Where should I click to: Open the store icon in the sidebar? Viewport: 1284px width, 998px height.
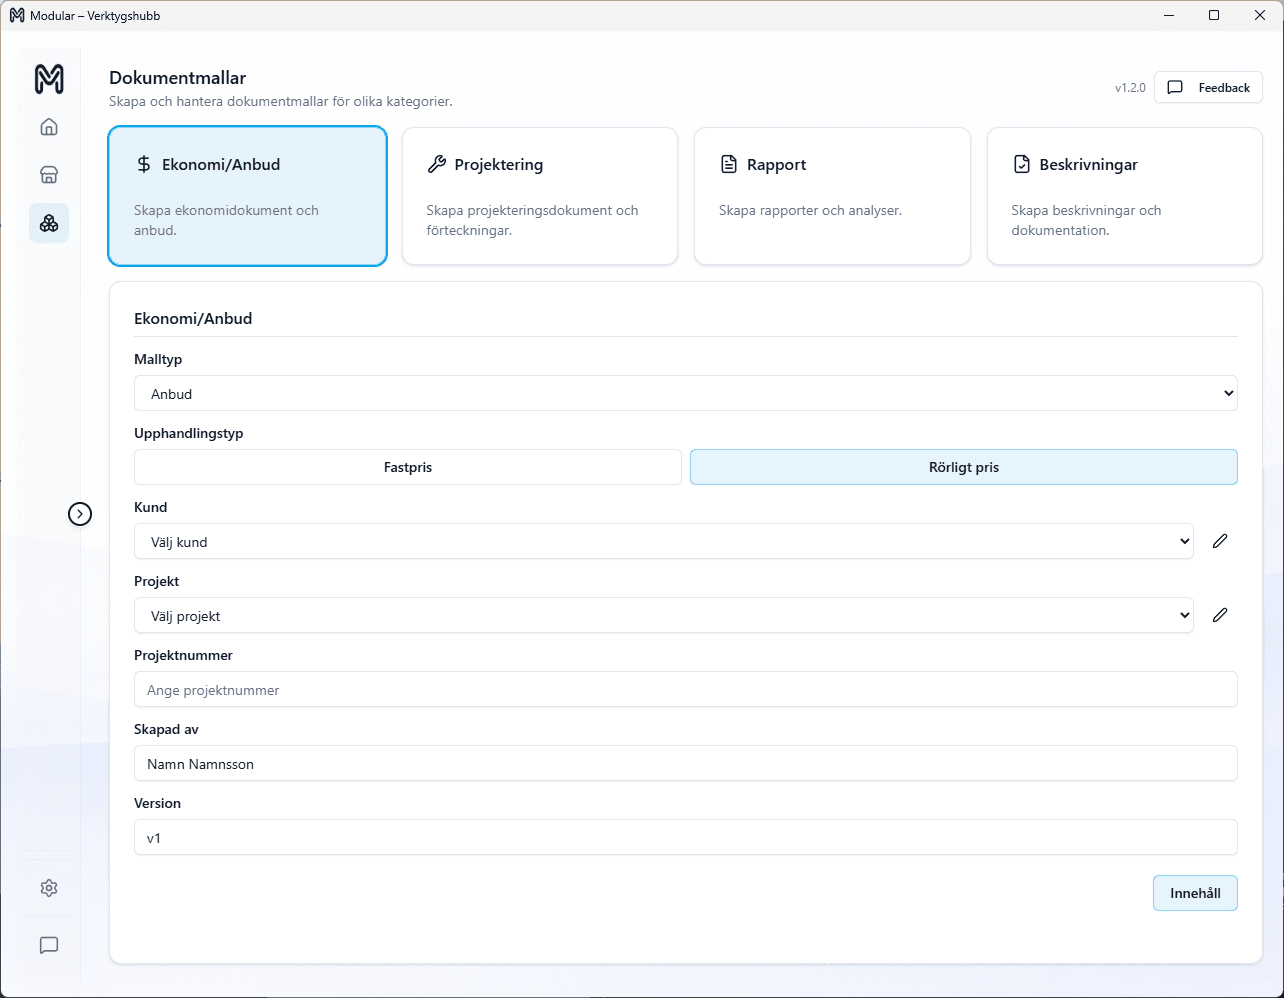tap(49, 175)
